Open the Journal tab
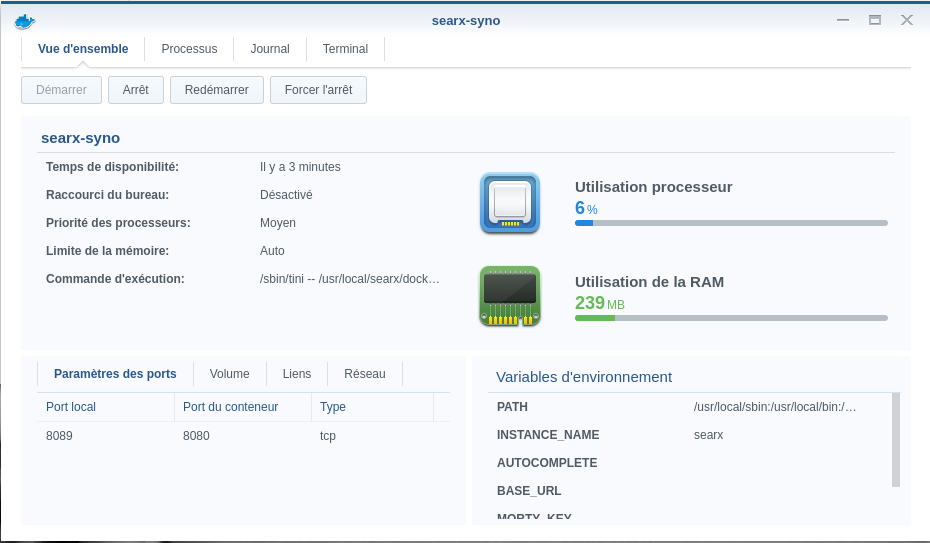930x543 pixels. (270, 49)
